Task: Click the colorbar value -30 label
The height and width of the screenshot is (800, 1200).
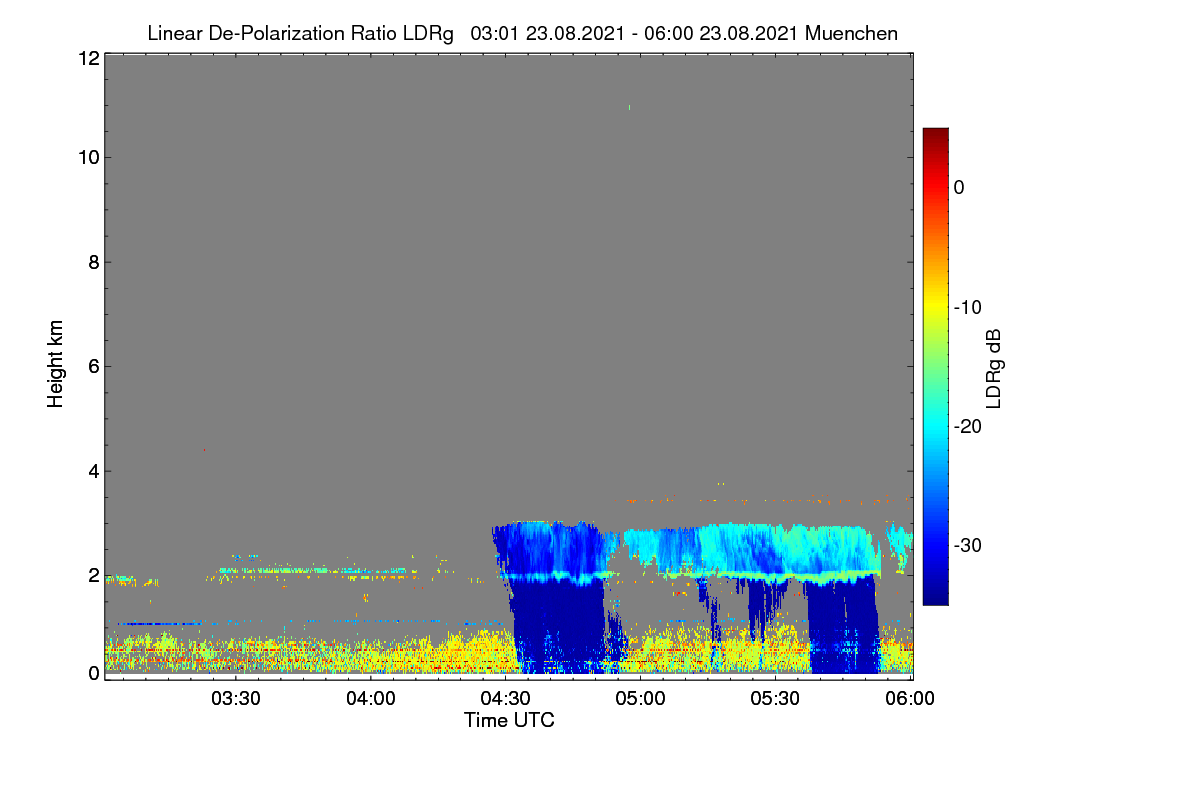Action: pos(967,546)
